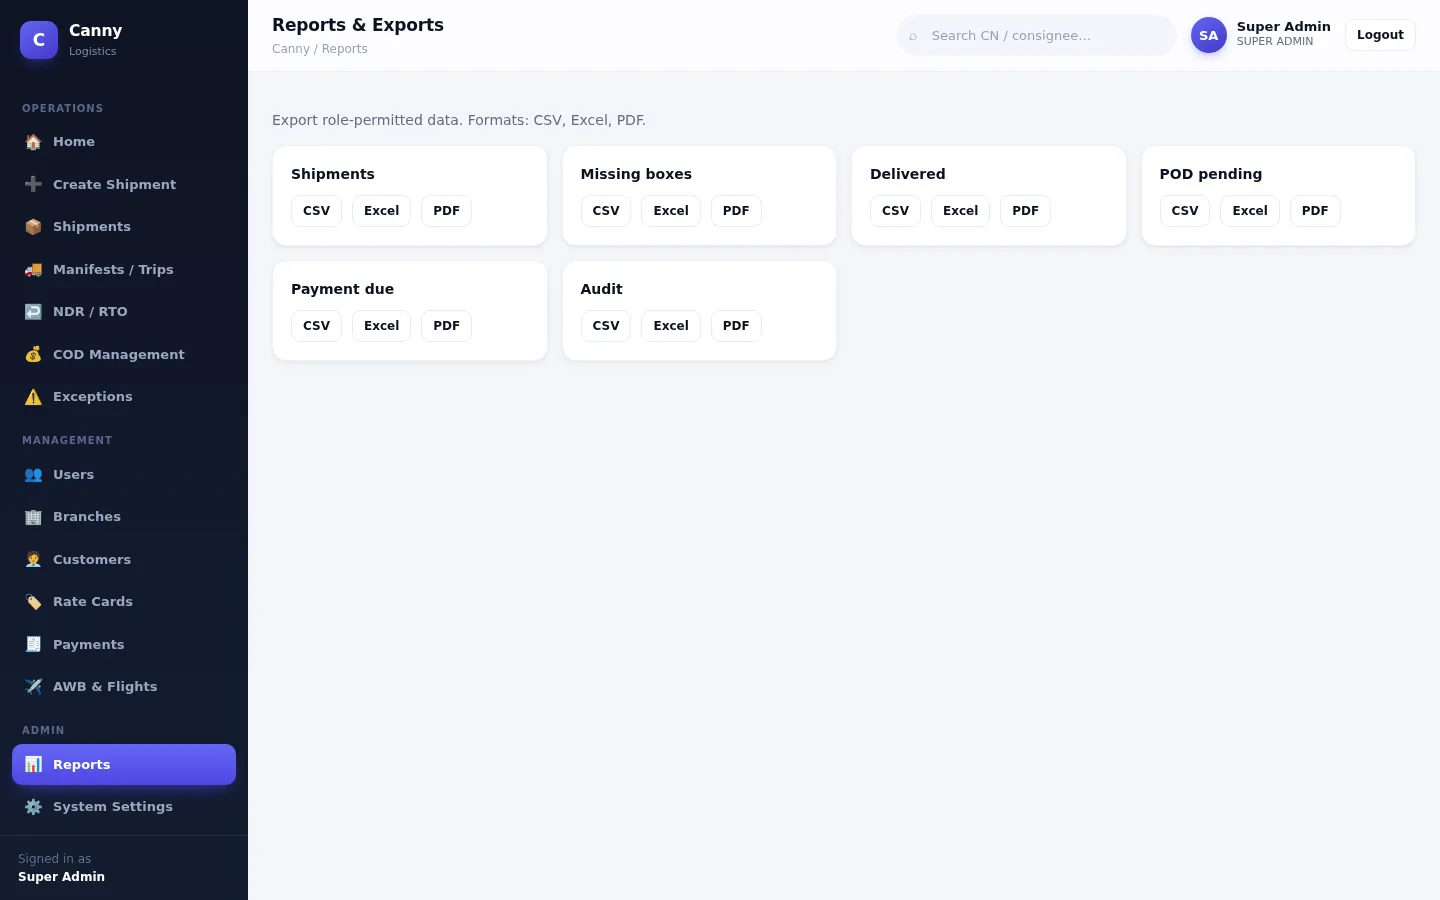Click the System Settings gear icon
The height and width of the screenshot is (900, 1440).
click(x=33, y=807)
